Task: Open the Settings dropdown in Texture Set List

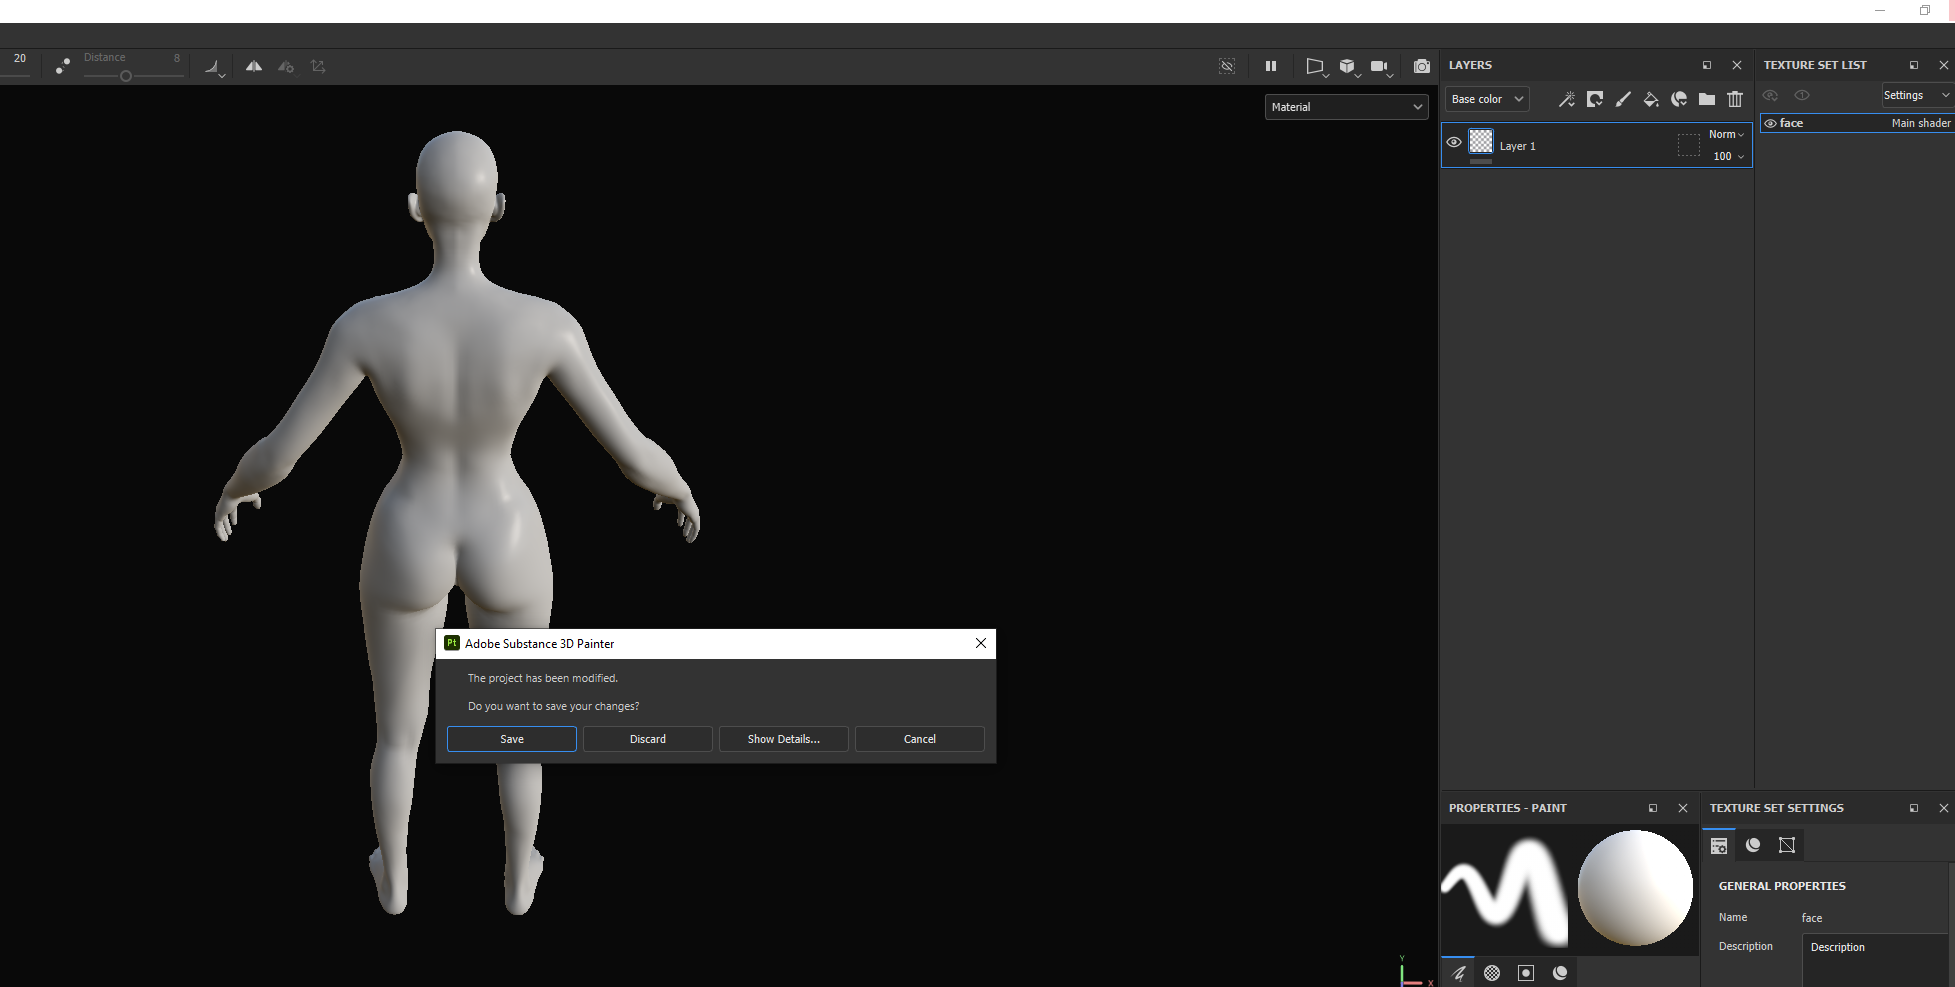Action: 1915,95
